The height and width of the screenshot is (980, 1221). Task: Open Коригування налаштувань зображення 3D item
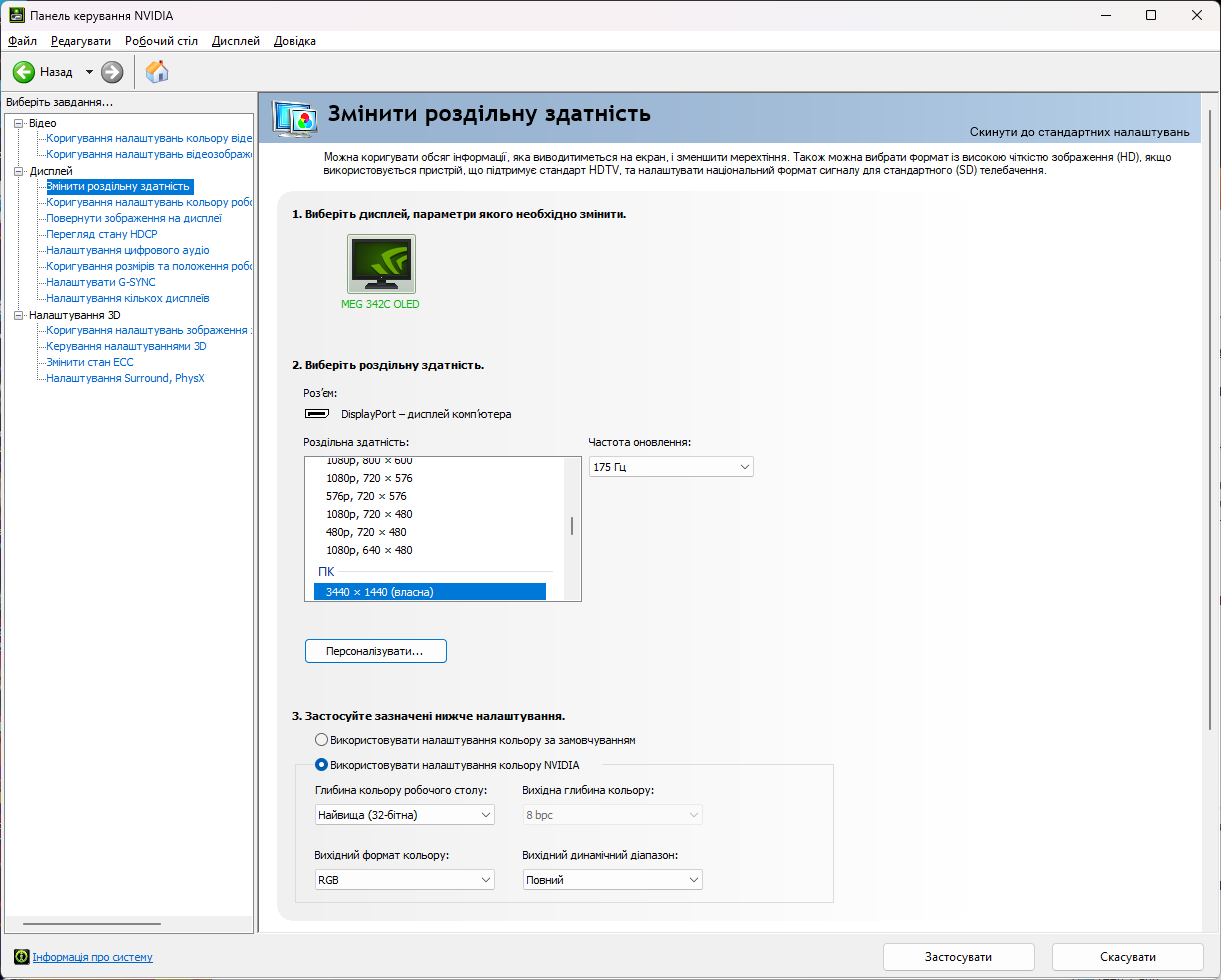coord(149,330)
